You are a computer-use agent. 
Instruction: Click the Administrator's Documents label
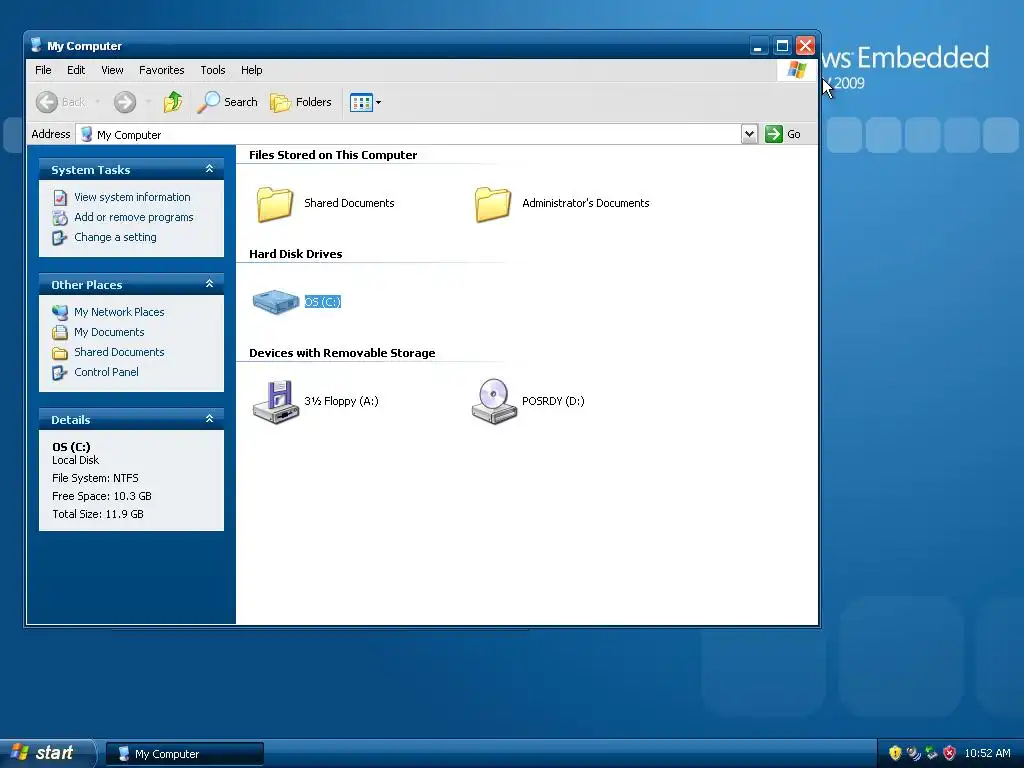[586, 203]
